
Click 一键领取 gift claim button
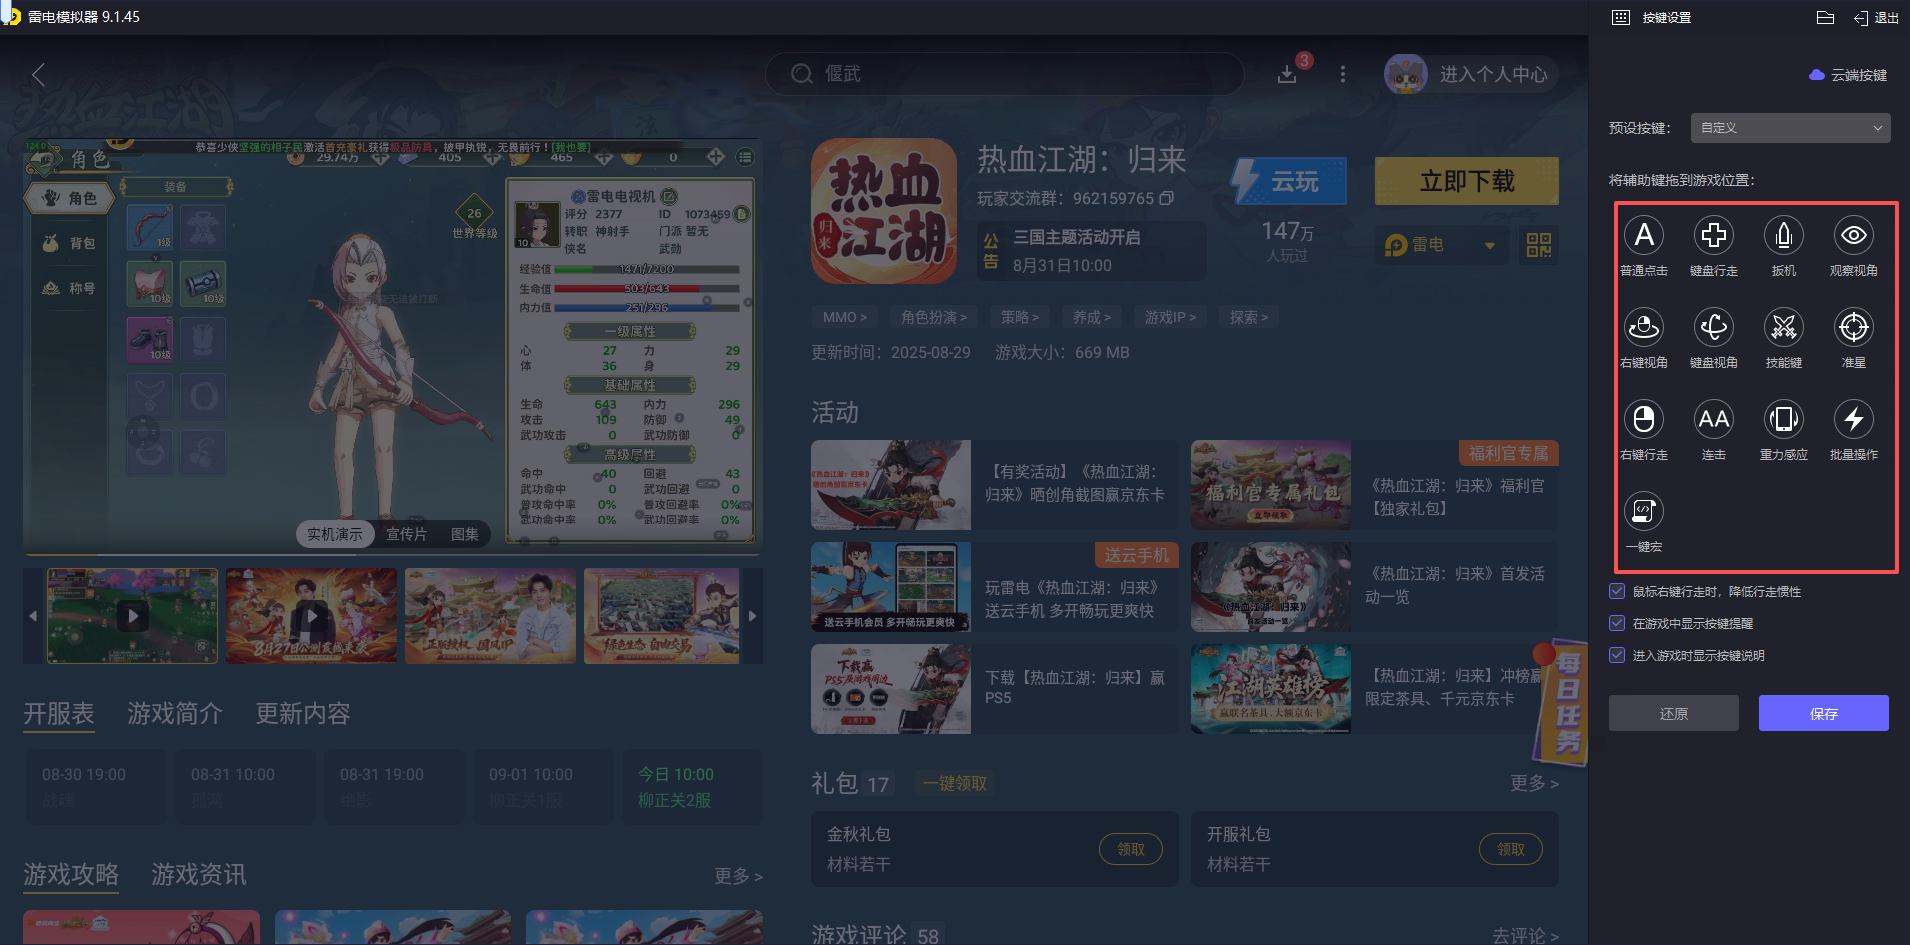click(x=955, y=783)
